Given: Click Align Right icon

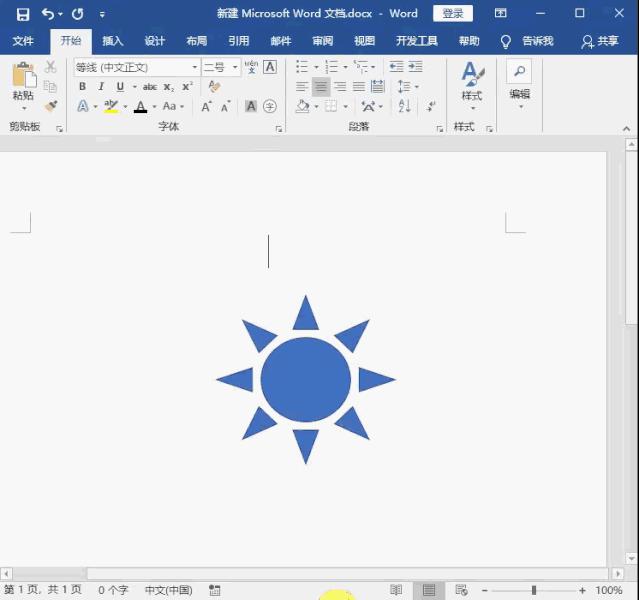Looking at the screenshot, I should 340,86.
